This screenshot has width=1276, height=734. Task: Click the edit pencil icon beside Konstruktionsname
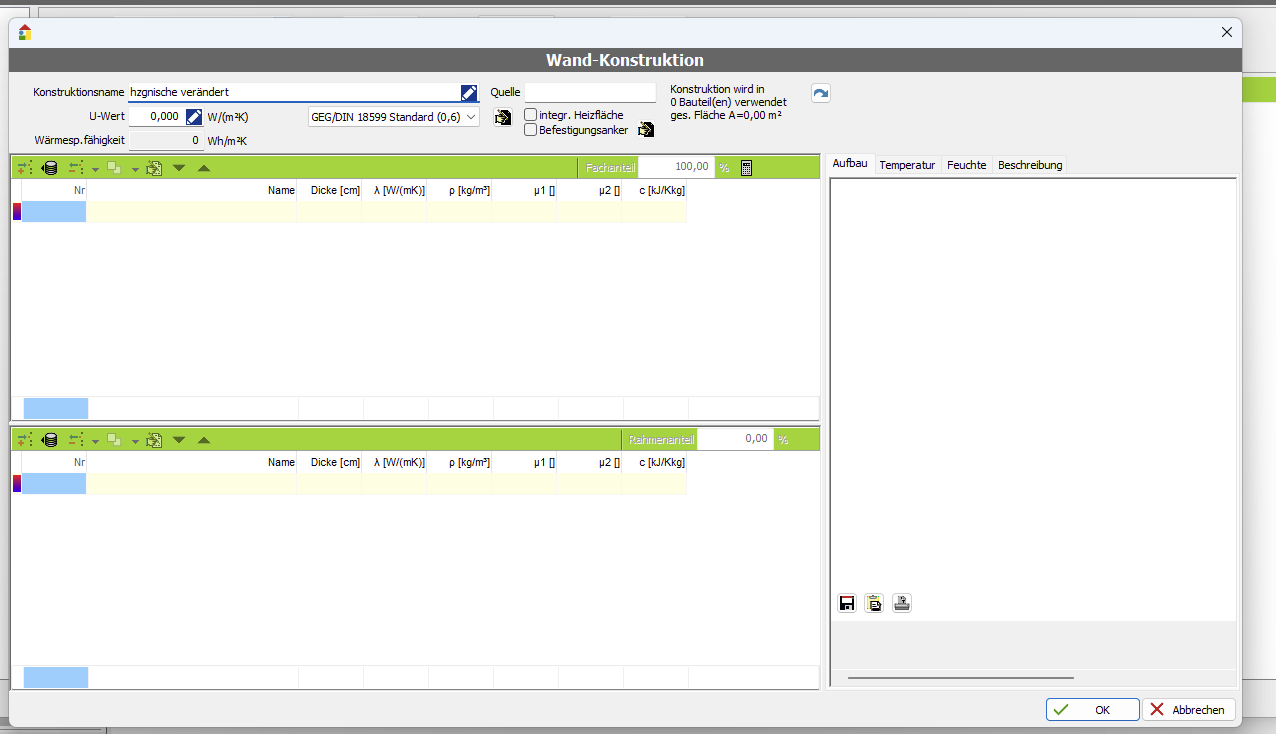(x=469, y=92)
